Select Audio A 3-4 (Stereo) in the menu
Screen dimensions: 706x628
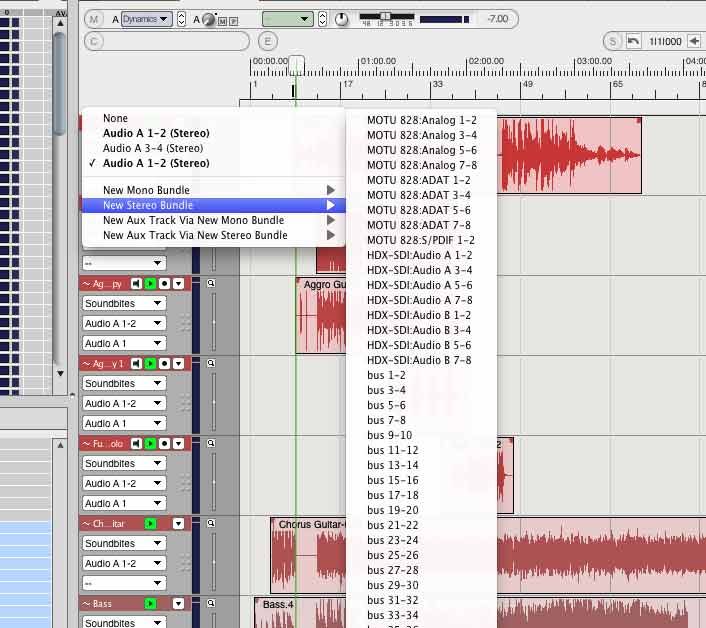pyautogui.click(x=213, y=148)
